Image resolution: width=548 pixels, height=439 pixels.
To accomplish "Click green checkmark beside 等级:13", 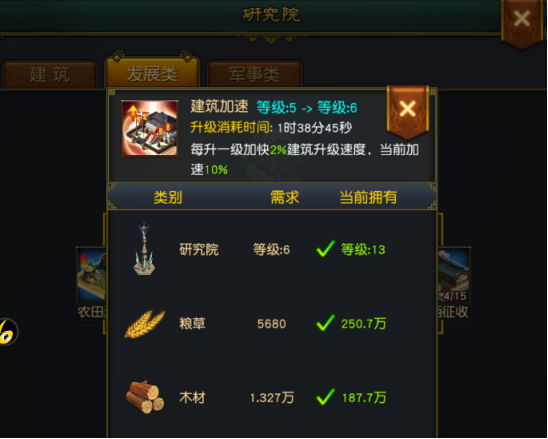I will pos(325,249).
